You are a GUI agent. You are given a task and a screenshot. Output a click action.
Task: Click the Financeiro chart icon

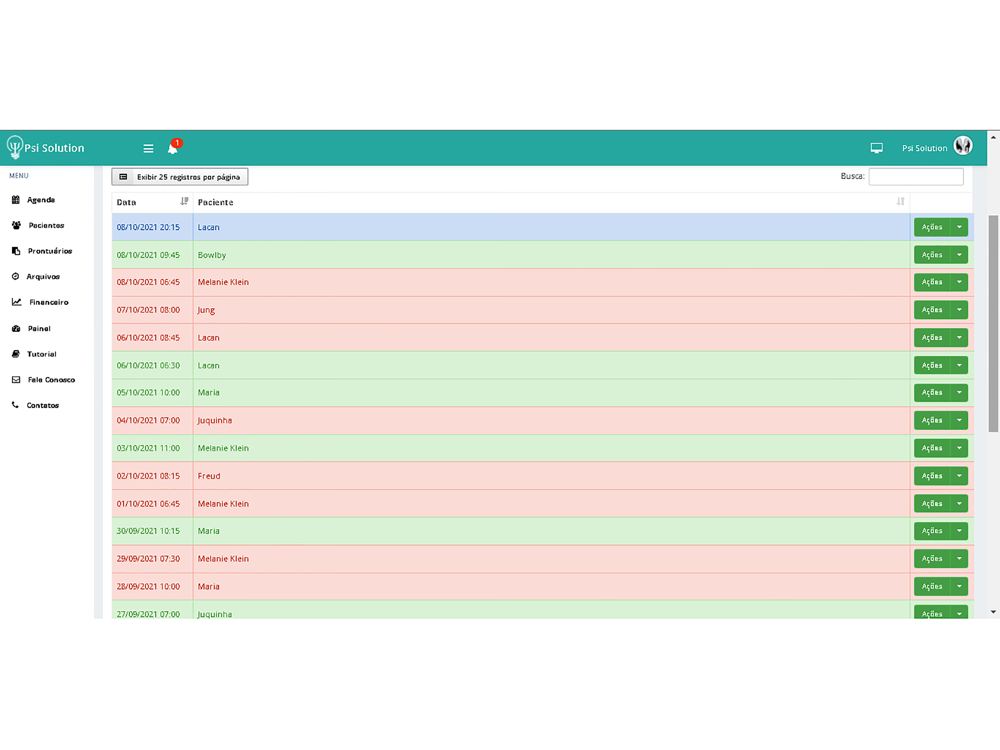click(17, 302)
